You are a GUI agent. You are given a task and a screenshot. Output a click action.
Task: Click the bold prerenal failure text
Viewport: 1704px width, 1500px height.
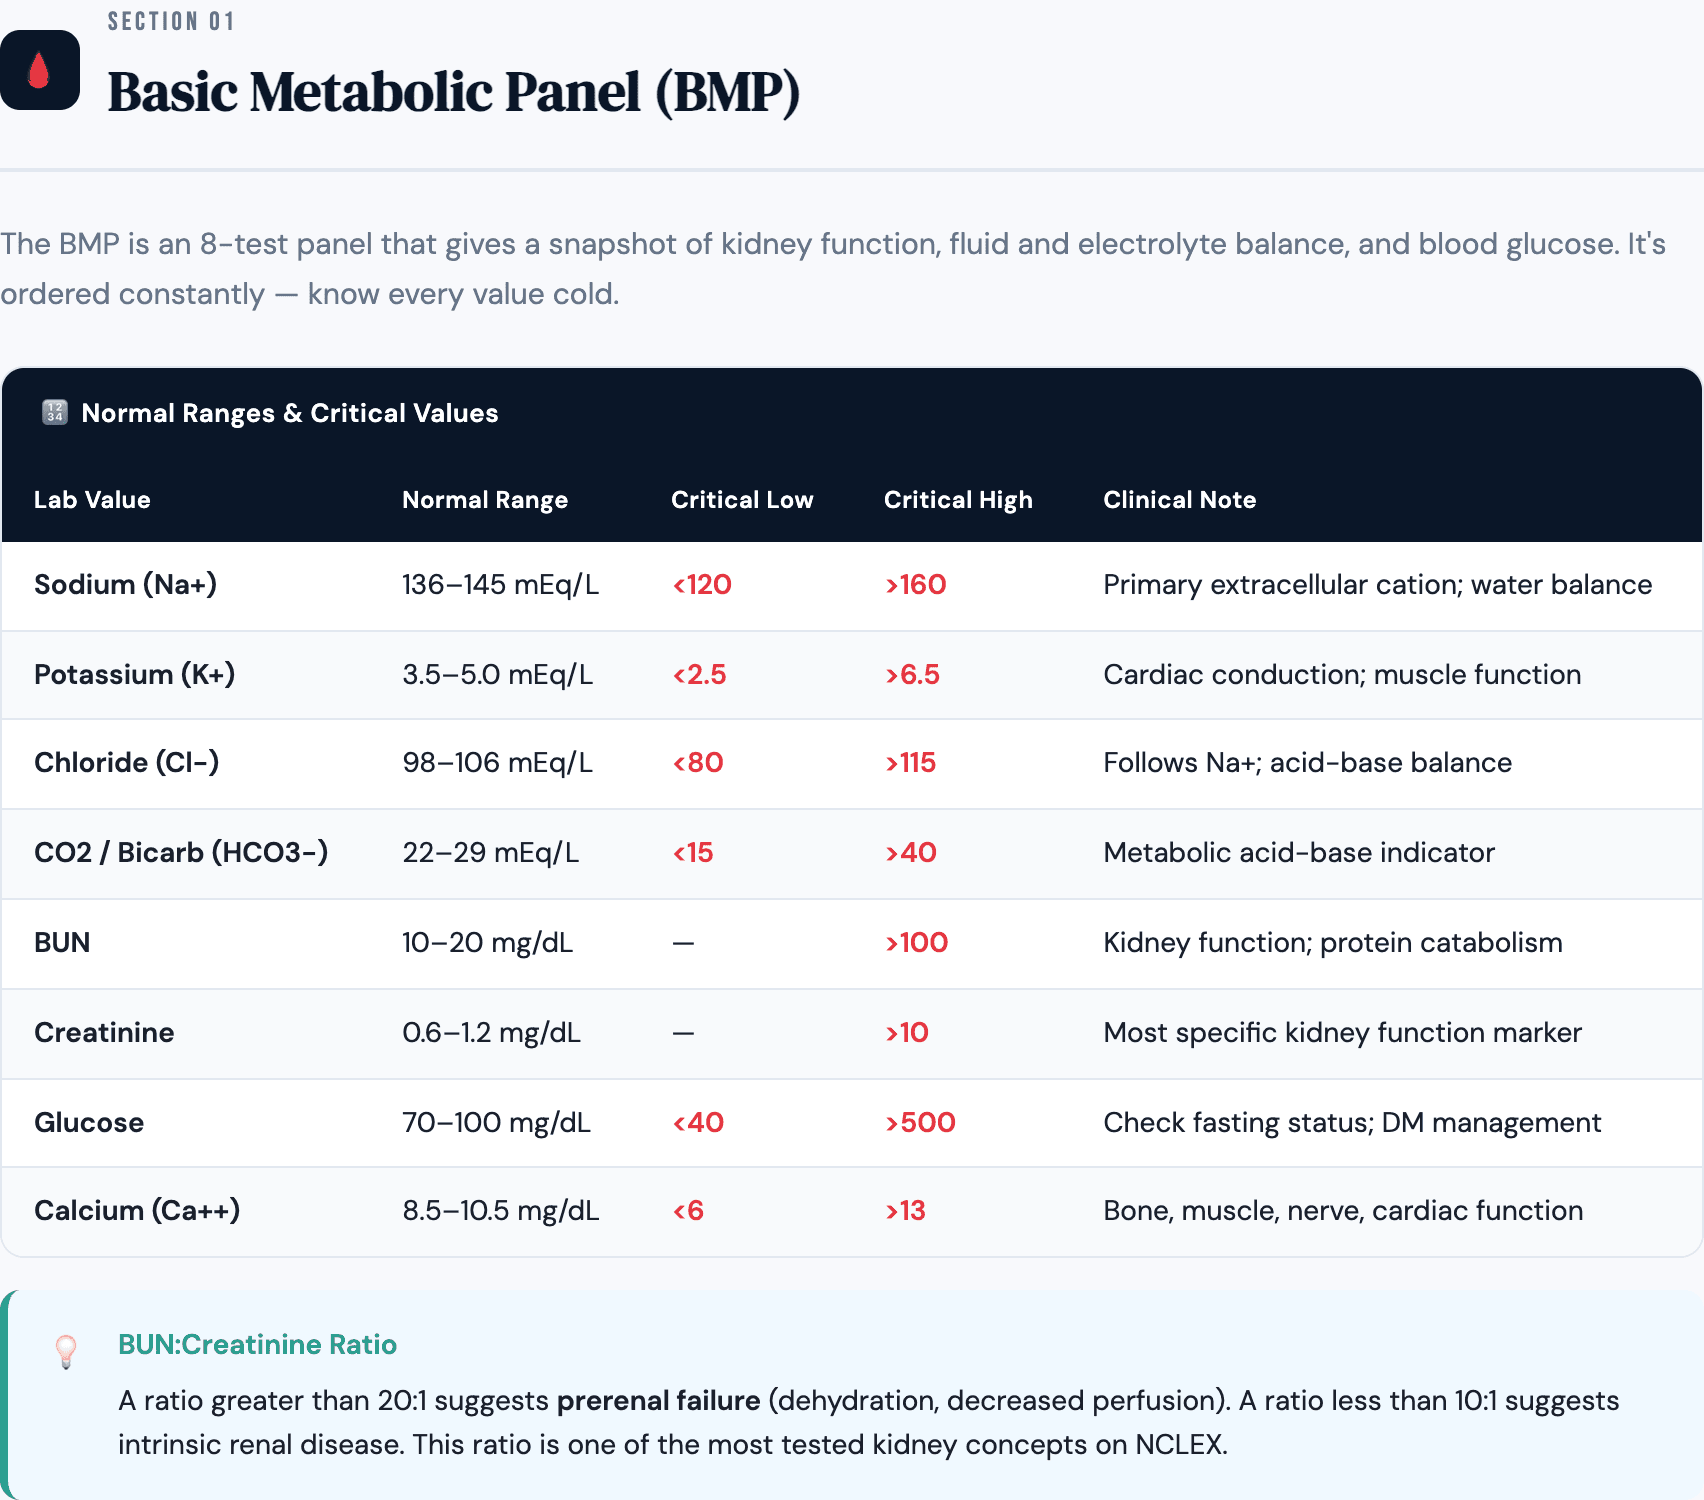658,1401
